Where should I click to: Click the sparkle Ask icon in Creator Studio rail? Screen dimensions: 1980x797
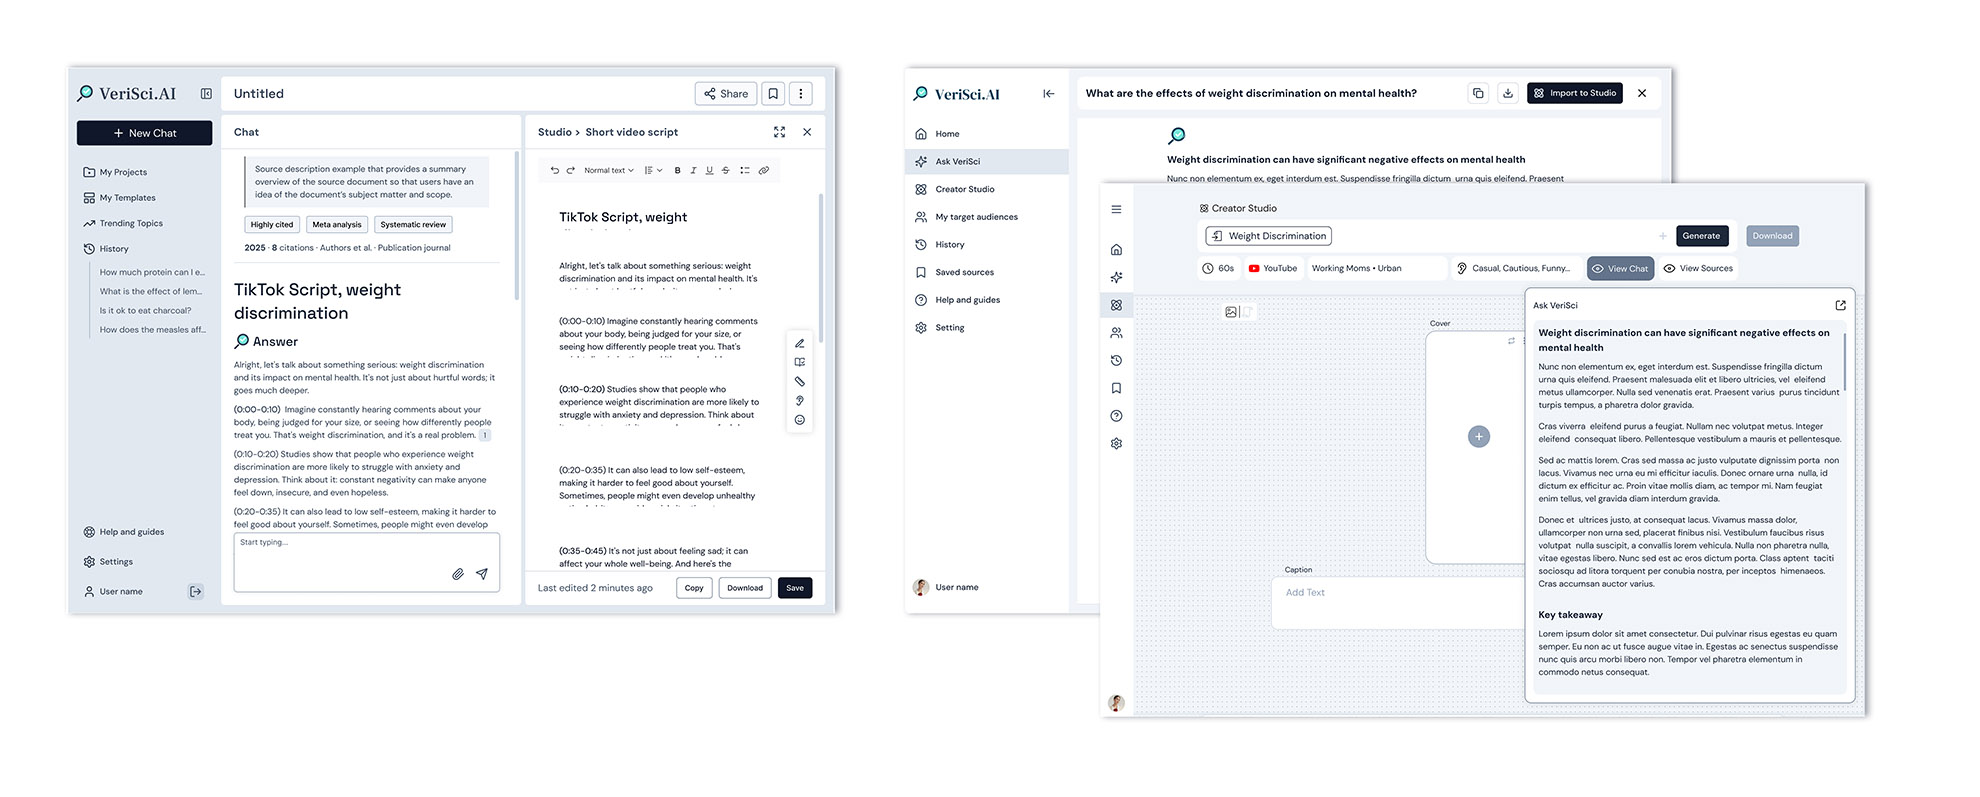pyautogui.click(x=1116, y=277)
